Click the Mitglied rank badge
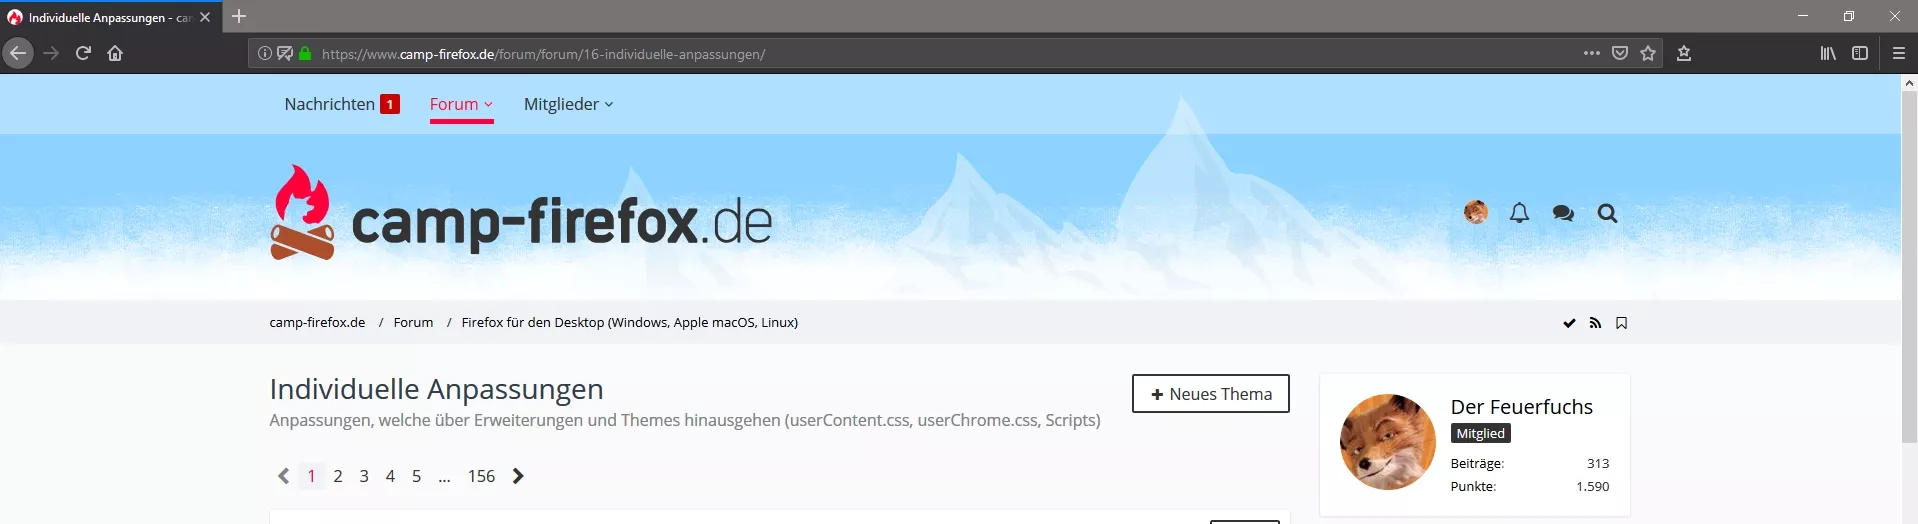Viewport: 1918px width, 524px height. point(1480,433)
